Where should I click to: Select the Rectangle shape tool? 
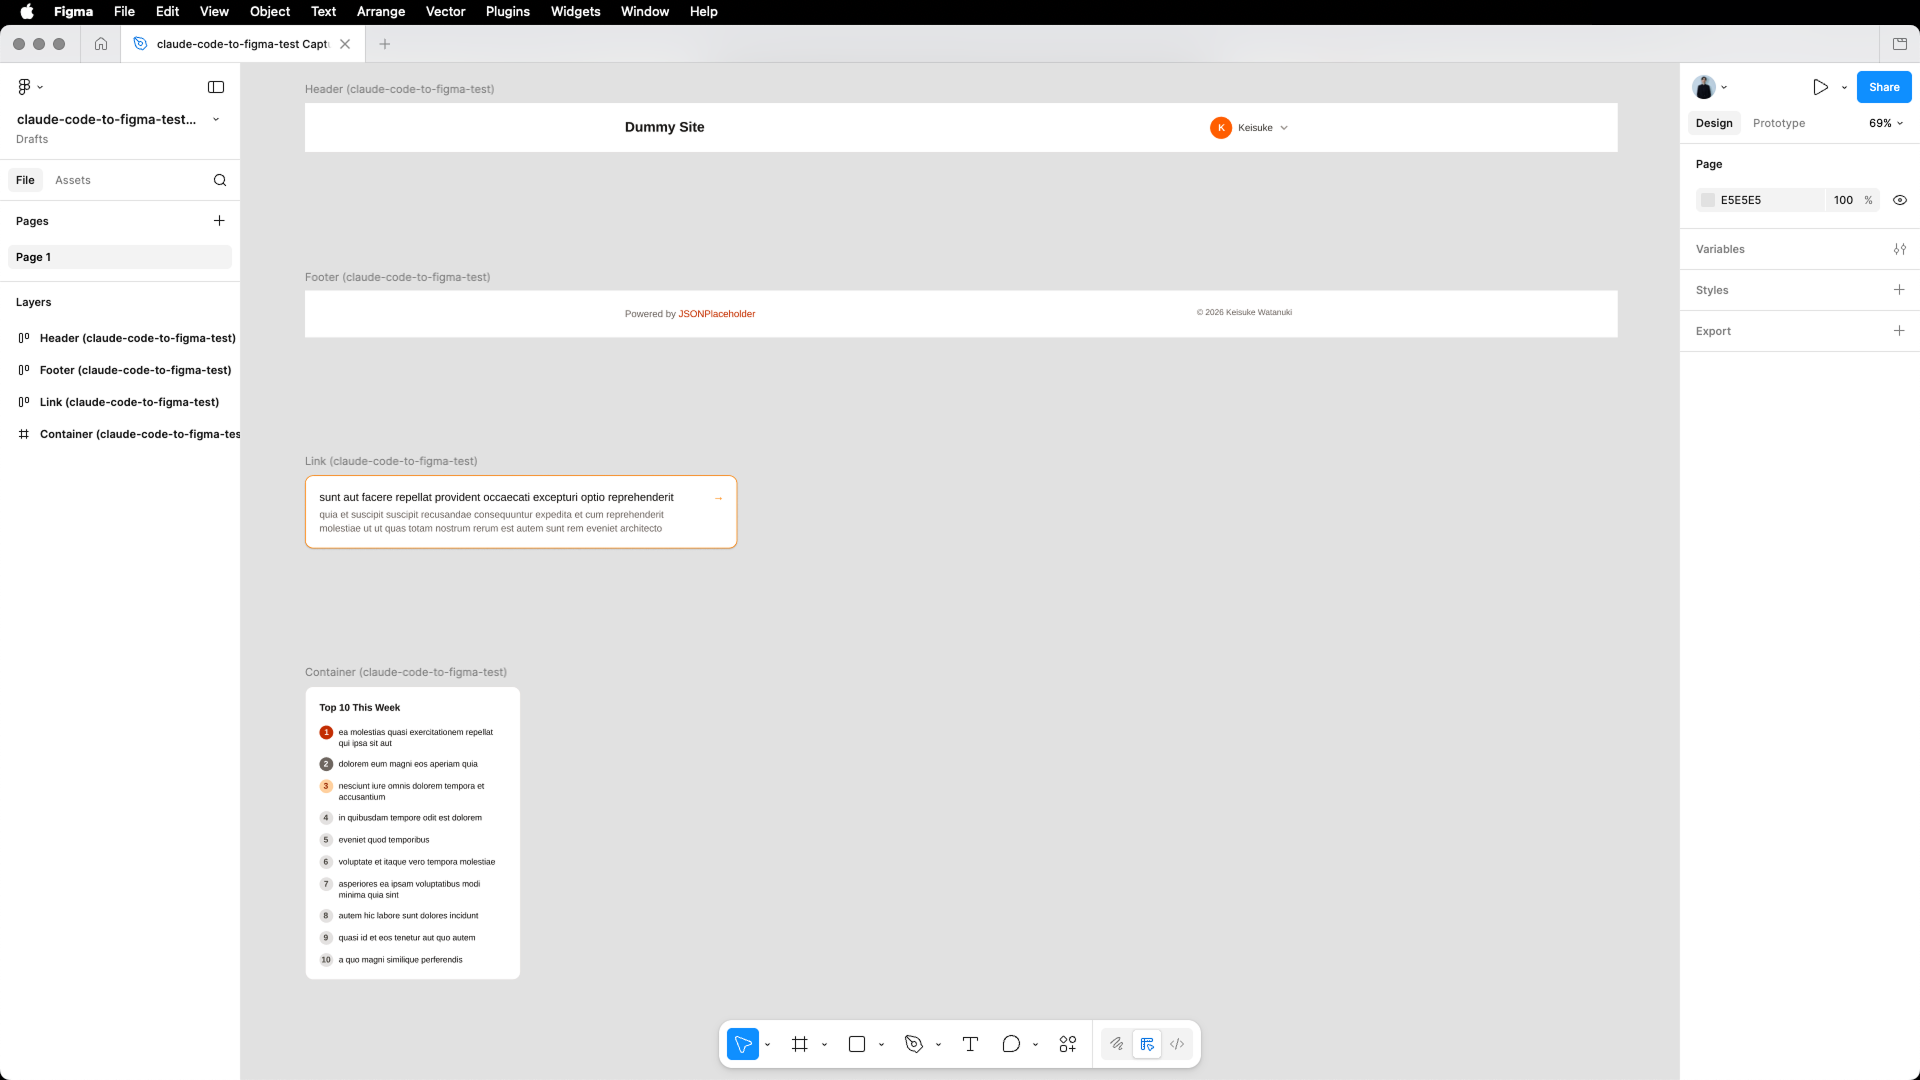tap(857, 1044)
